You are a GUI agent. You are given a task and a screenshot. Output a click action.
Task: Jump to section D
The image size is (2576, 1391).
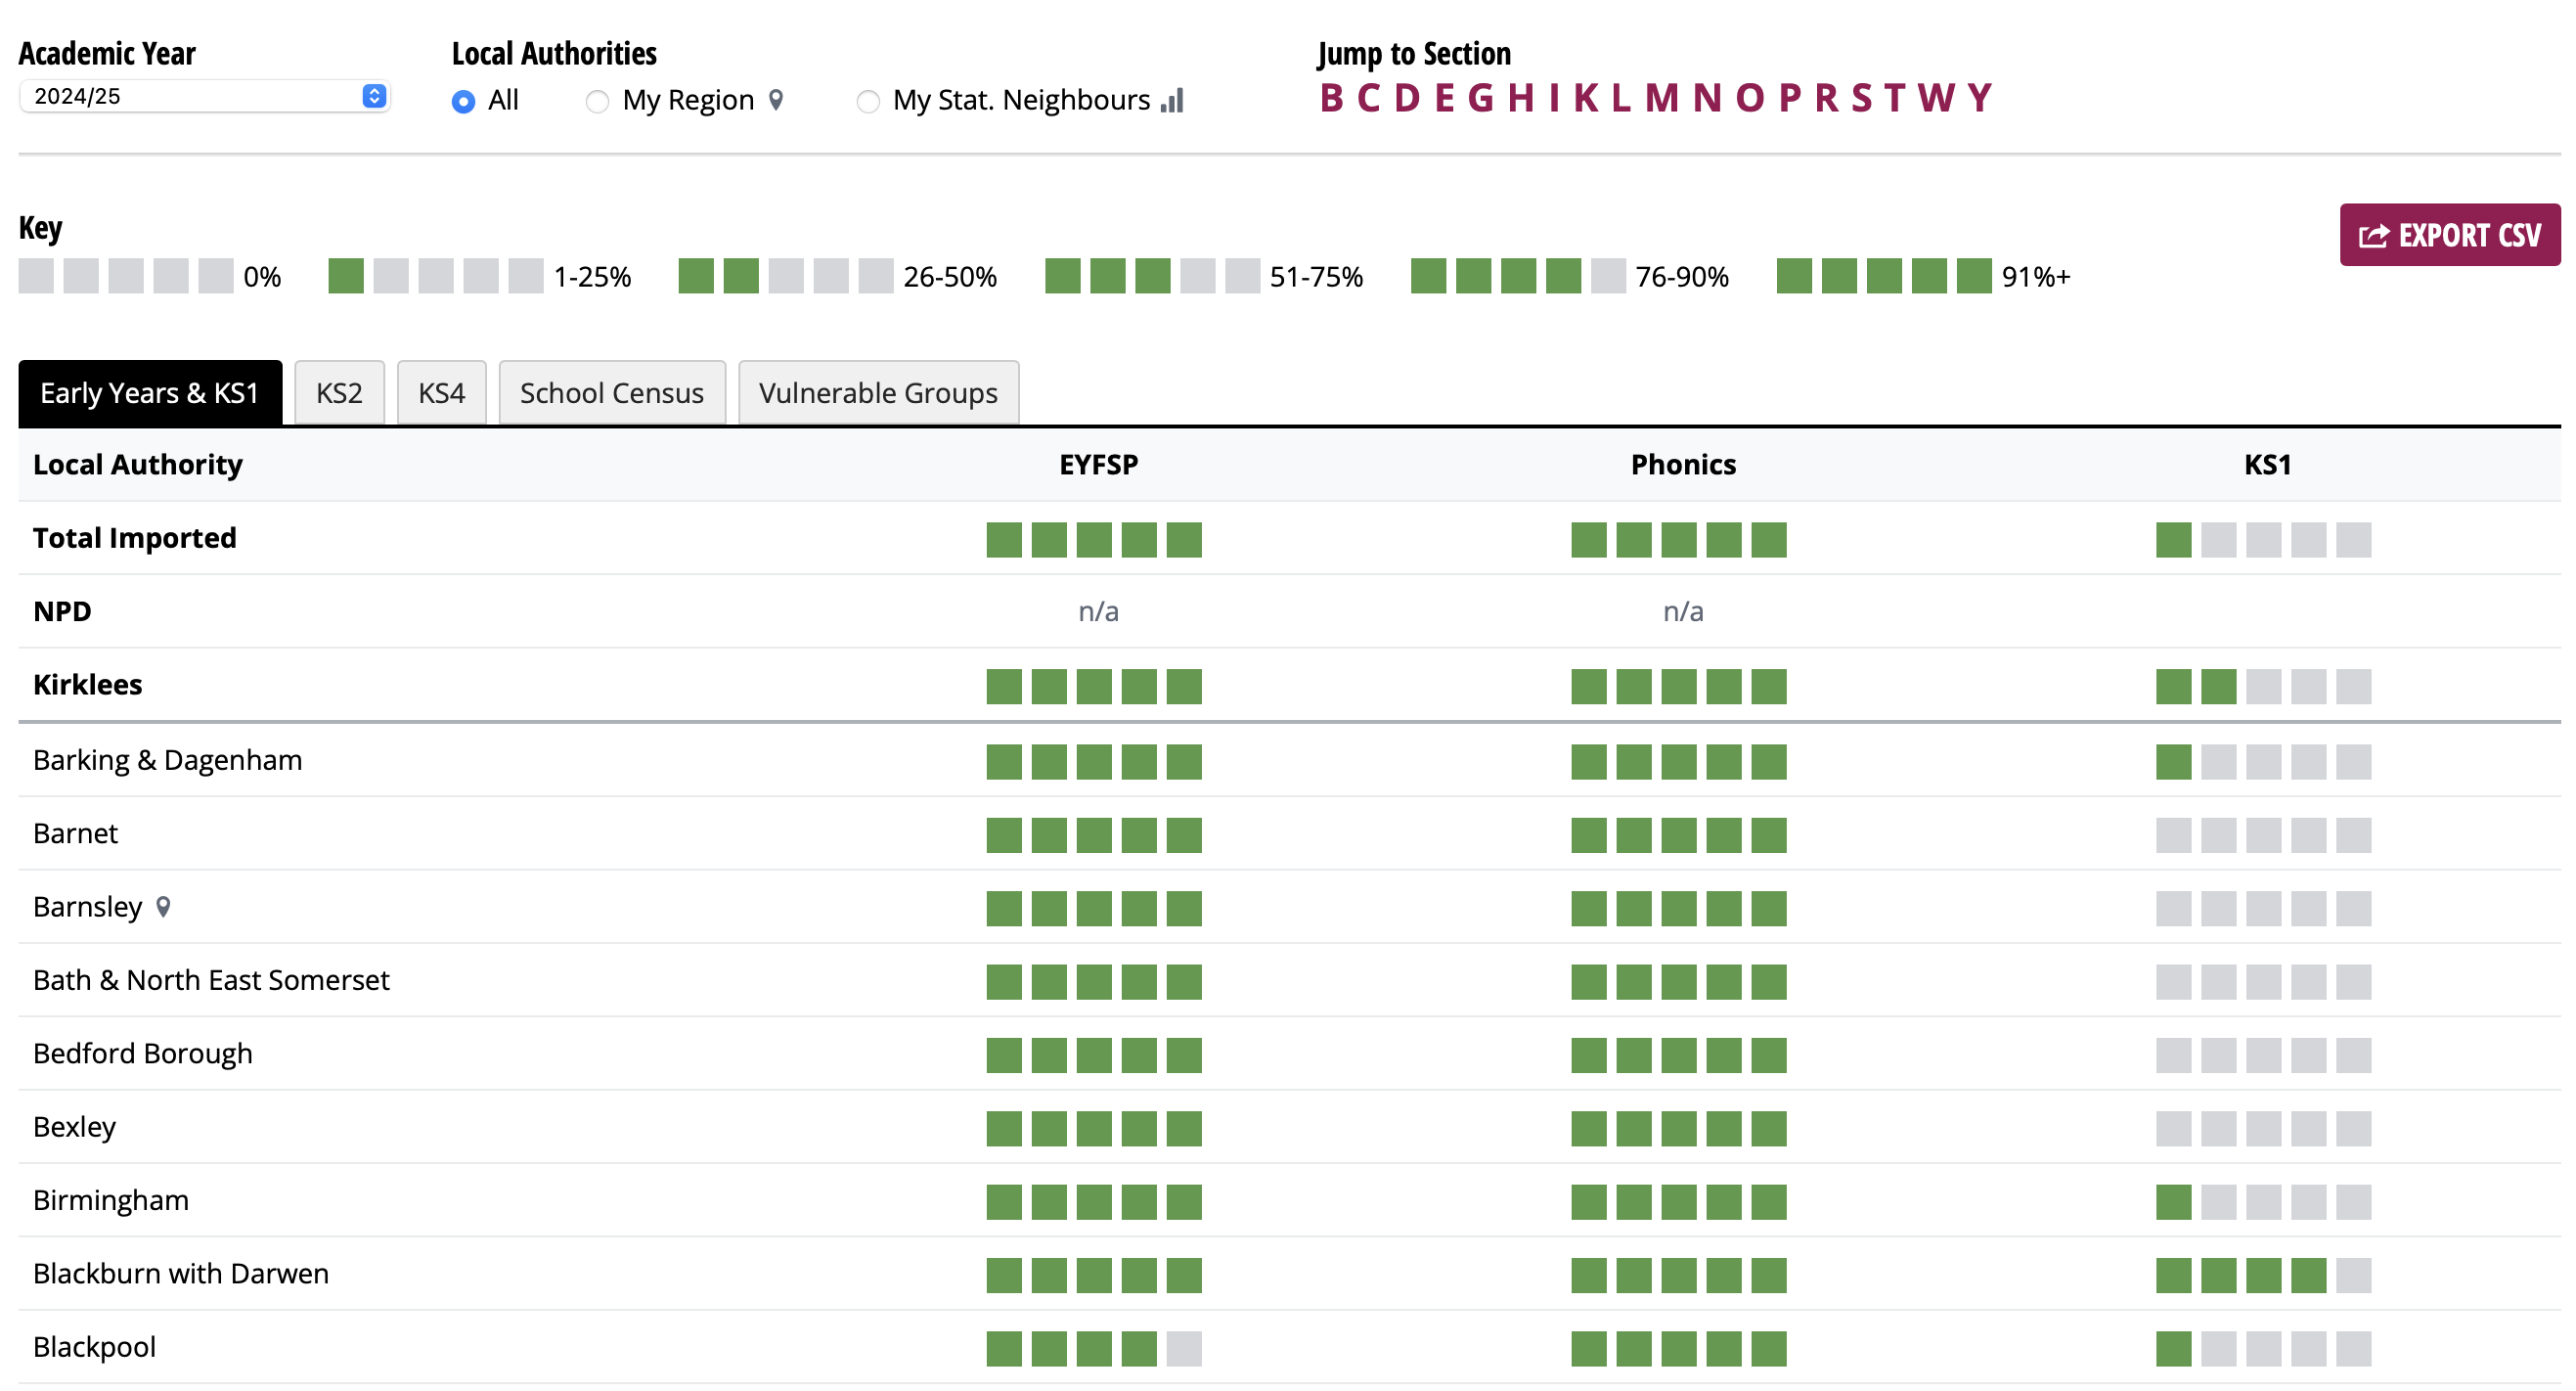pyautogui.click(x=1407, y=98)
